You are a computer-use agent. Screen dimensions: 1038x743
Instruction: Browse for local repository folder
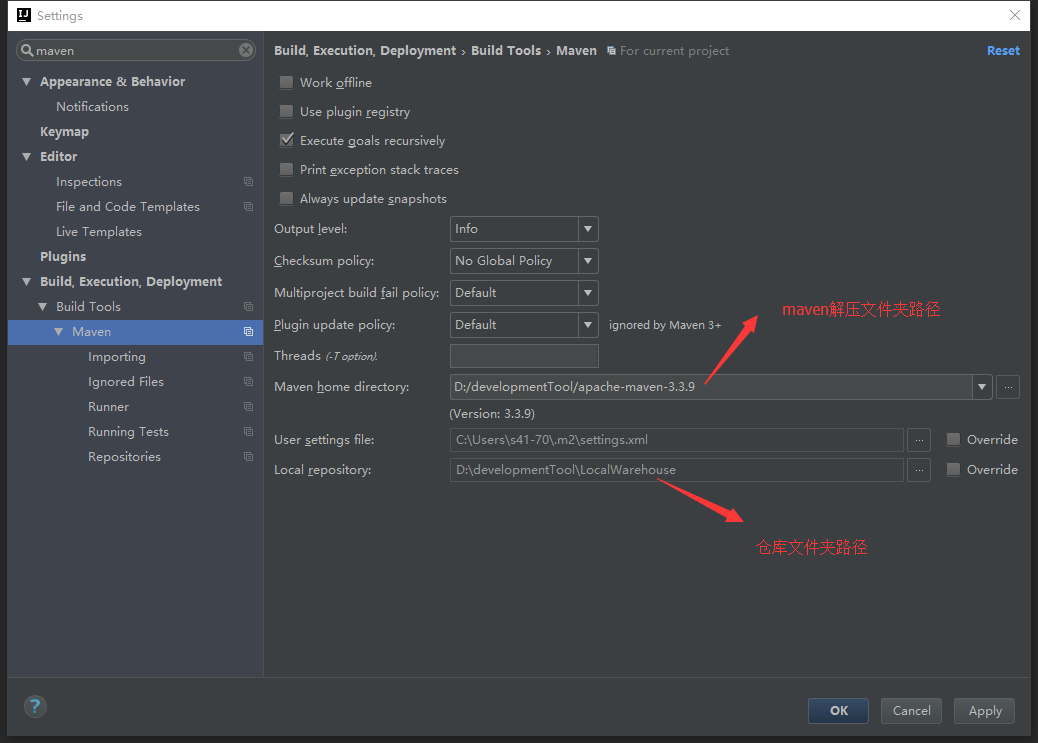point(919,470)
